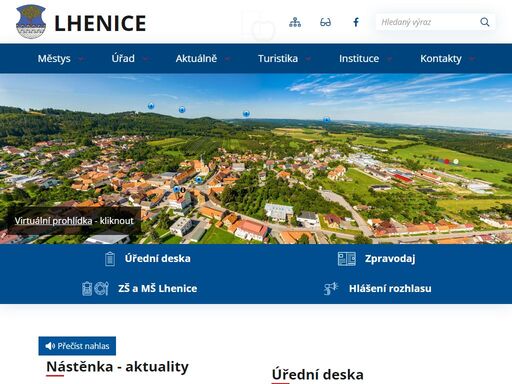
Task: Click Virtuální prohlídka - kliknout link
Action: coord(74,221)
